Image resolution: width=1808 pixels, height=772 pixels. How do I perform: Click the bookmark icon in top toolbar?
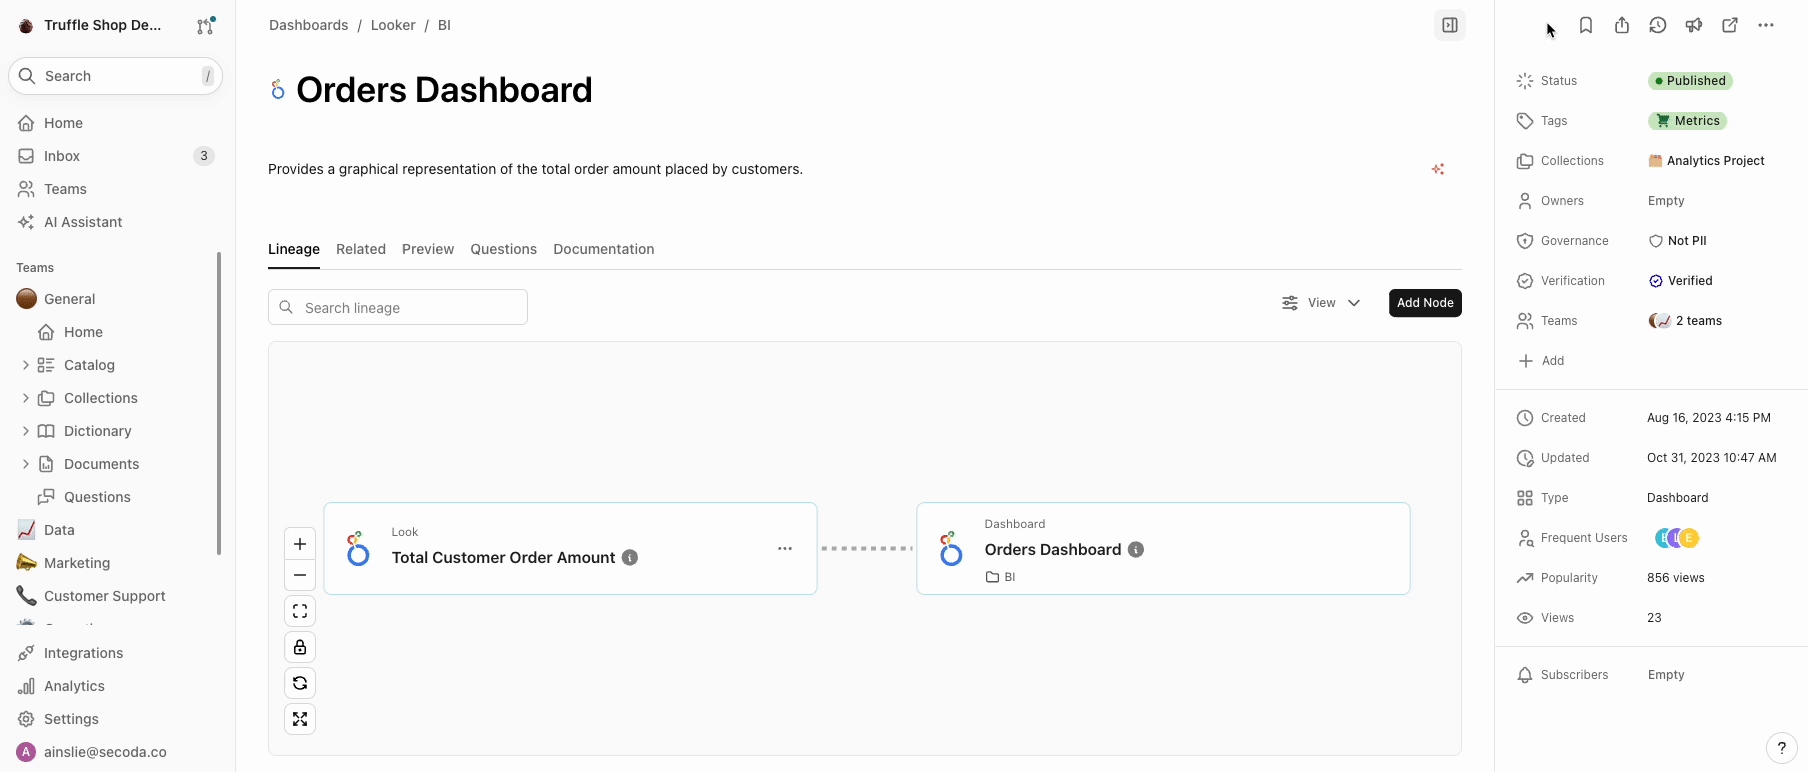tap(1586, 26)
